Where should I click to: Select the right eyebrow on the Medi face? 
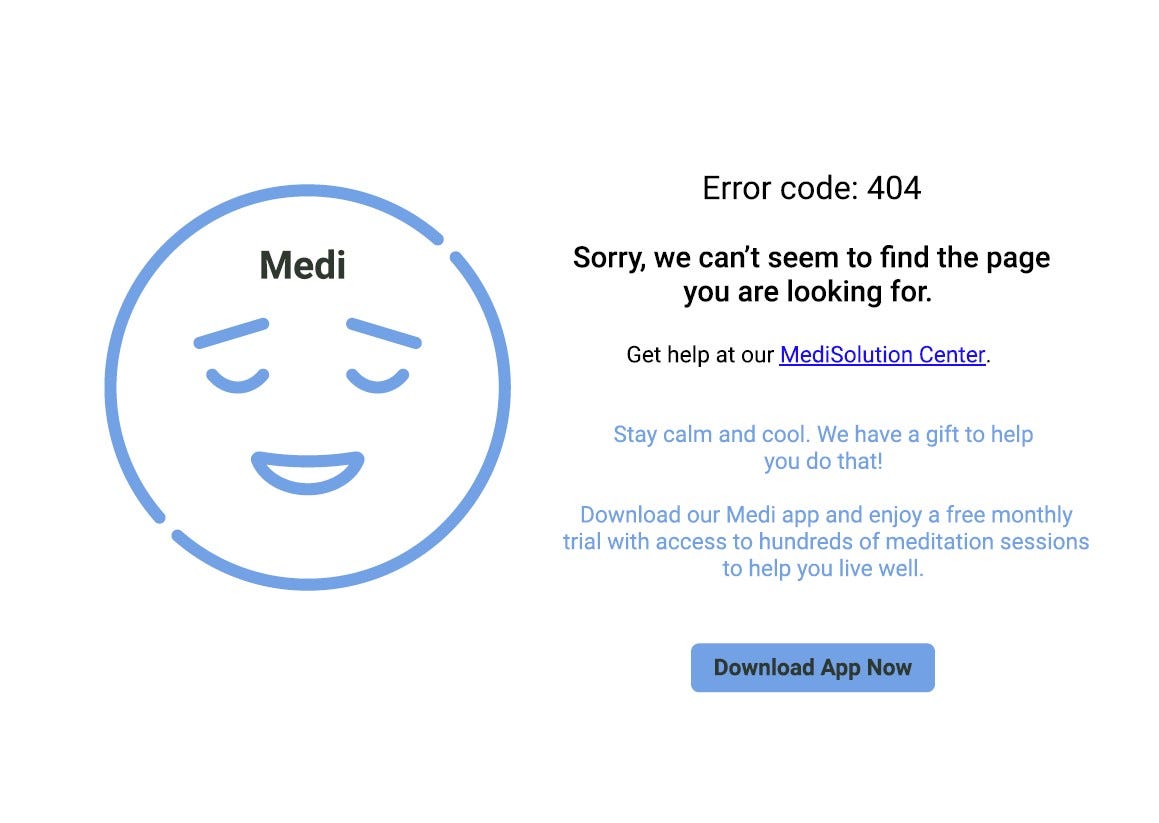pyautogui.click(x=384, y=333)
